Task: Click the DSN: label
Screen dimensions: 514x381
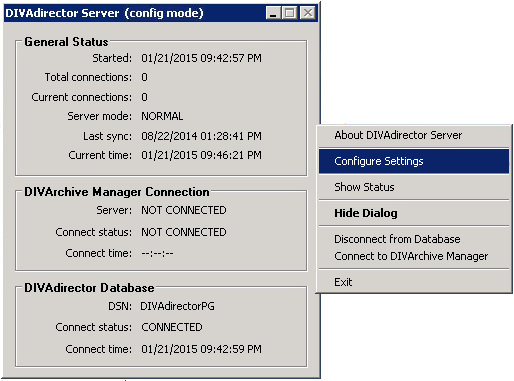Action: click(120, 306)
